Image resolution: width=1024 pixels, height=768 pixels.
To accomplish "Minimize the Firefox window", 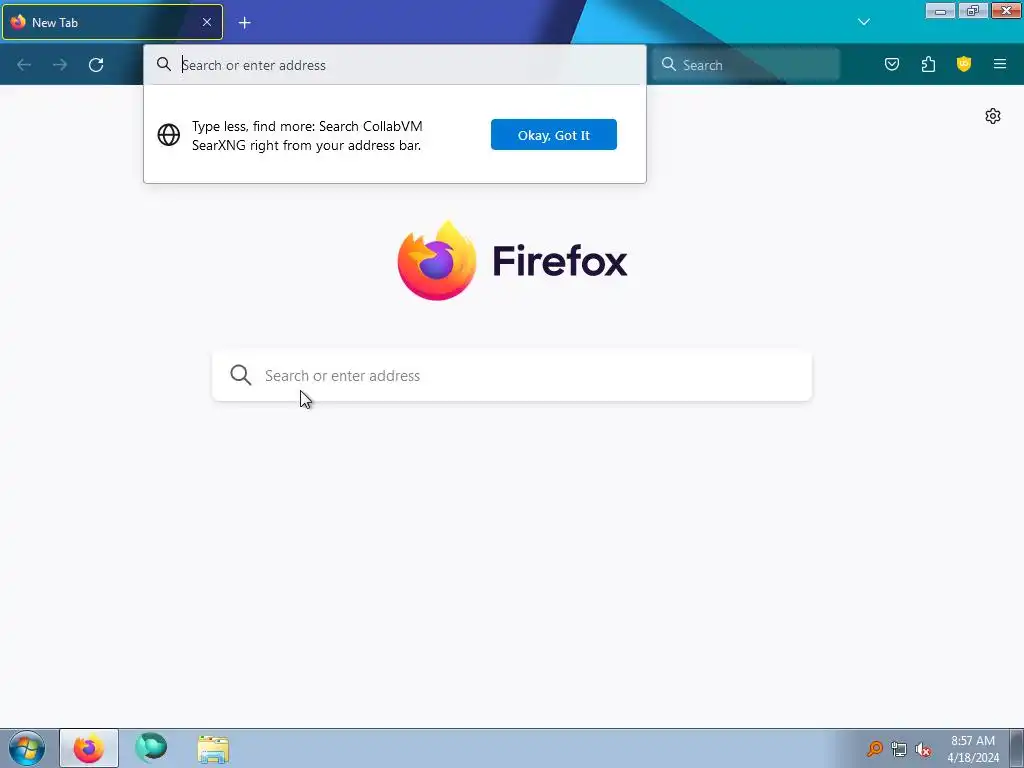I will (940, 10).
